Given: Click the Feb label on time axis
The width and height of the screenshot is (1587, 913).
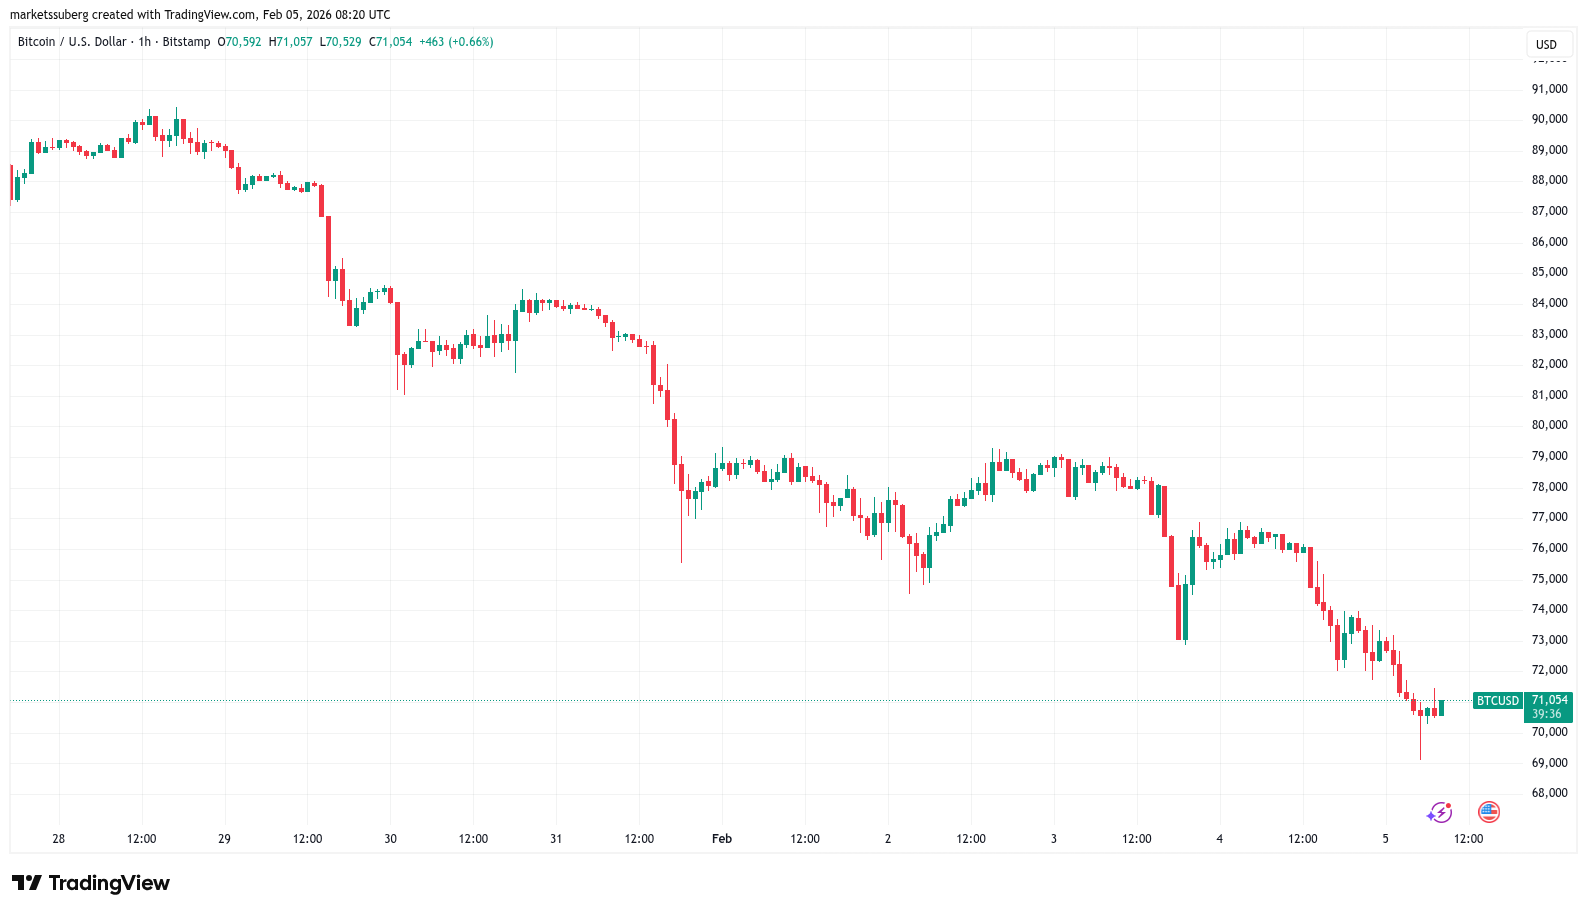Looking at the screenshot, I should [721, 839].
